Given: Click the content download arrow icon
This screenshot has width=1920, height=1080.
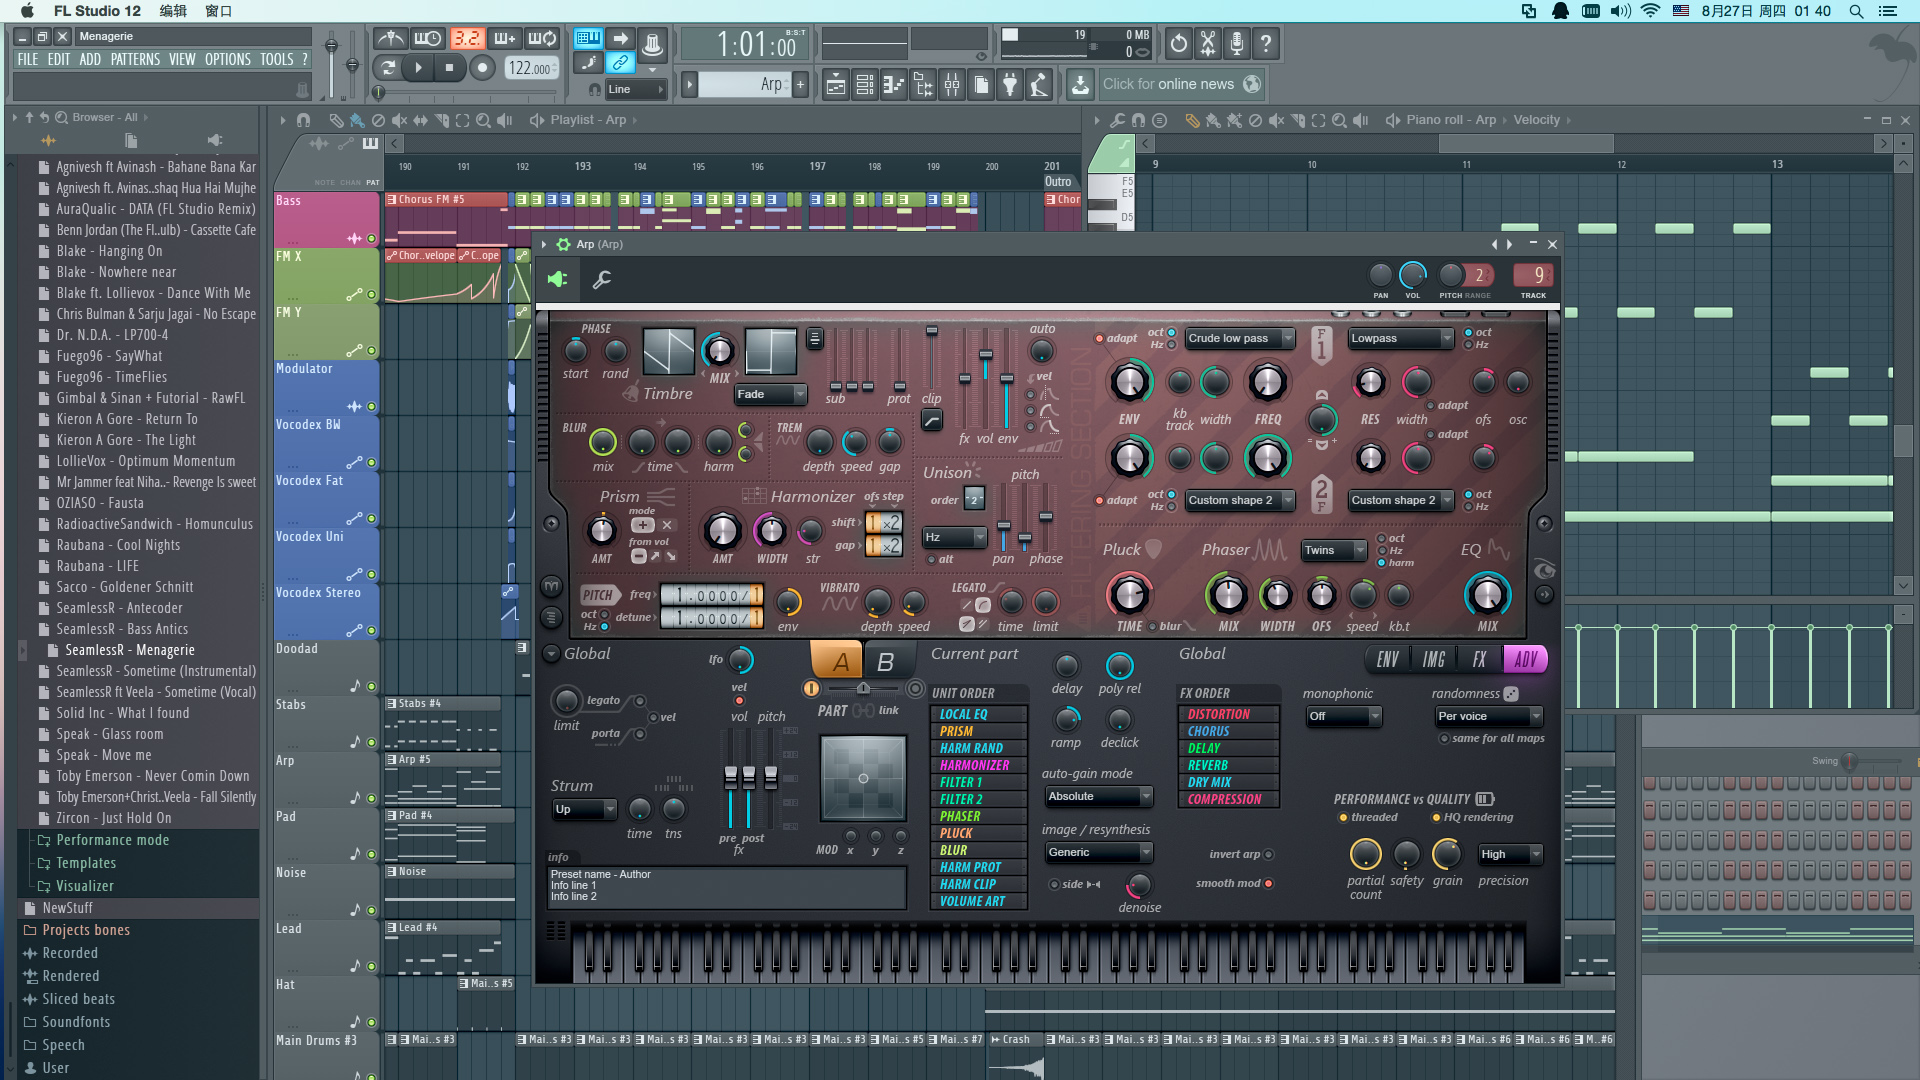Looking at the screenshot, I should 1080,85.
